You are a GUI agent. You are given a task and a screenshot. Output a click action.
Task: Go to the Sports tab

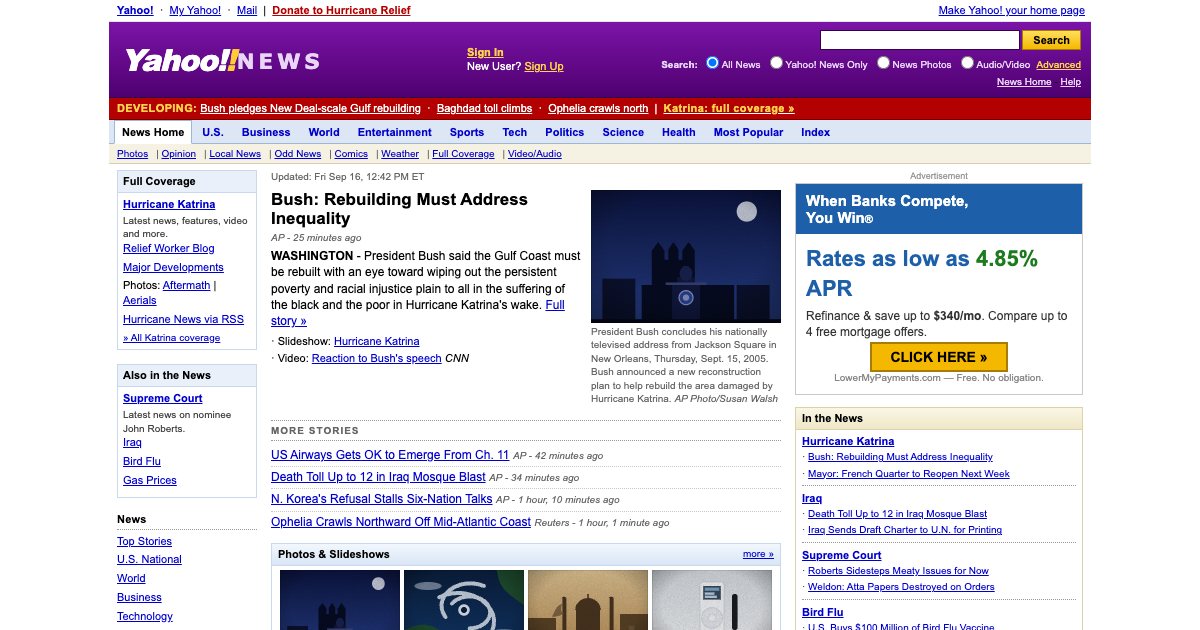click(467, 132)
